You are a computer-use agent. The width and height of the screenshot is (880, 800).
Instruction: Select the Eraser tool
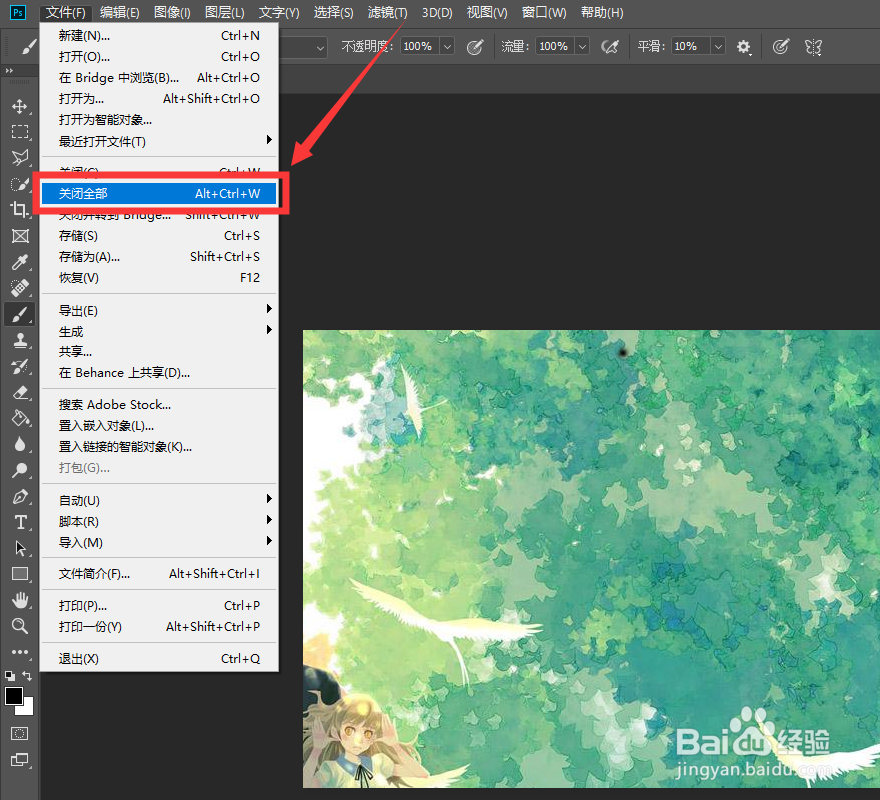click(x=20, y=392)
